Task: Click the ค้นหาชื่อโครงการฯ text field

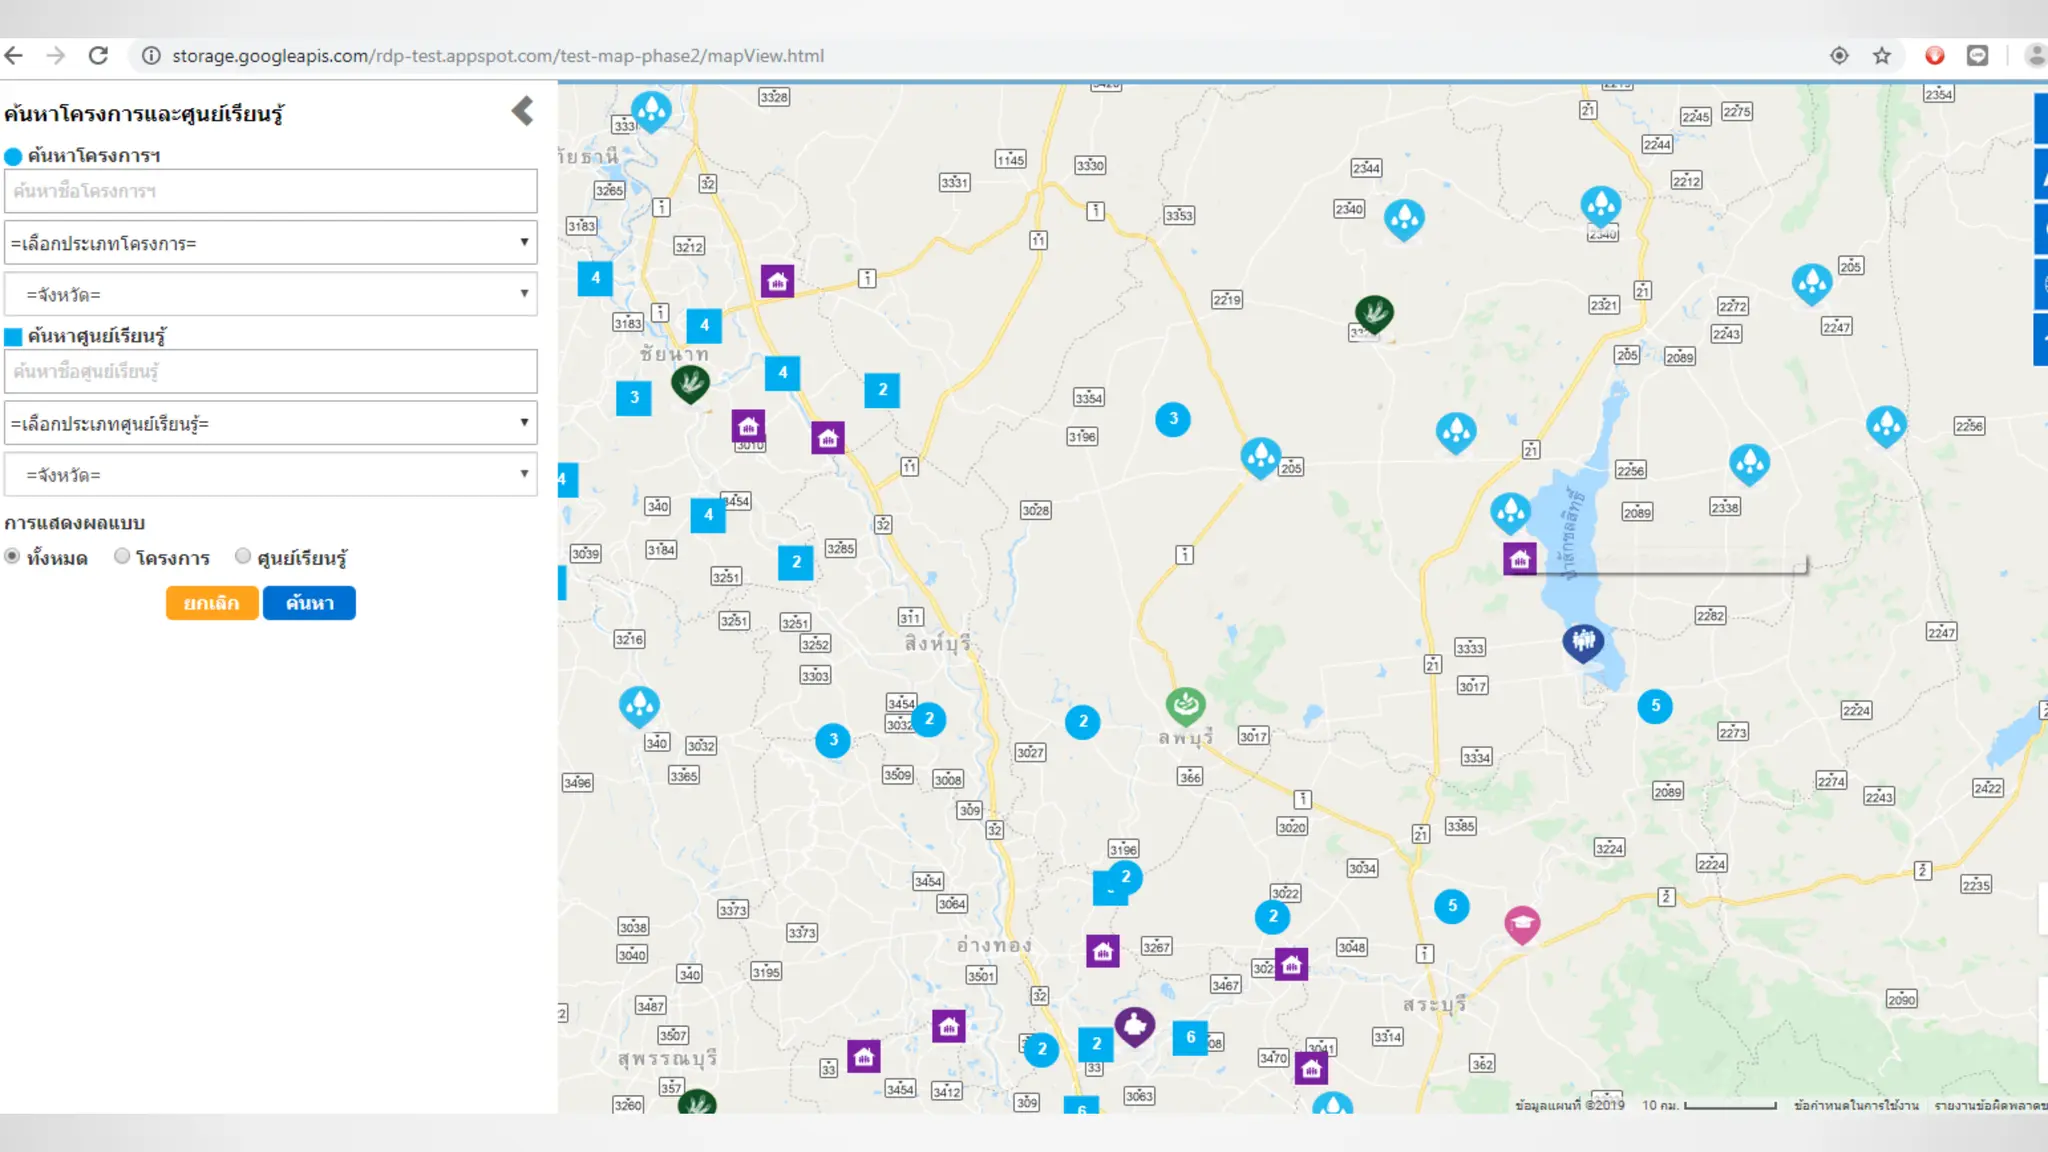Action: point(270,191)
